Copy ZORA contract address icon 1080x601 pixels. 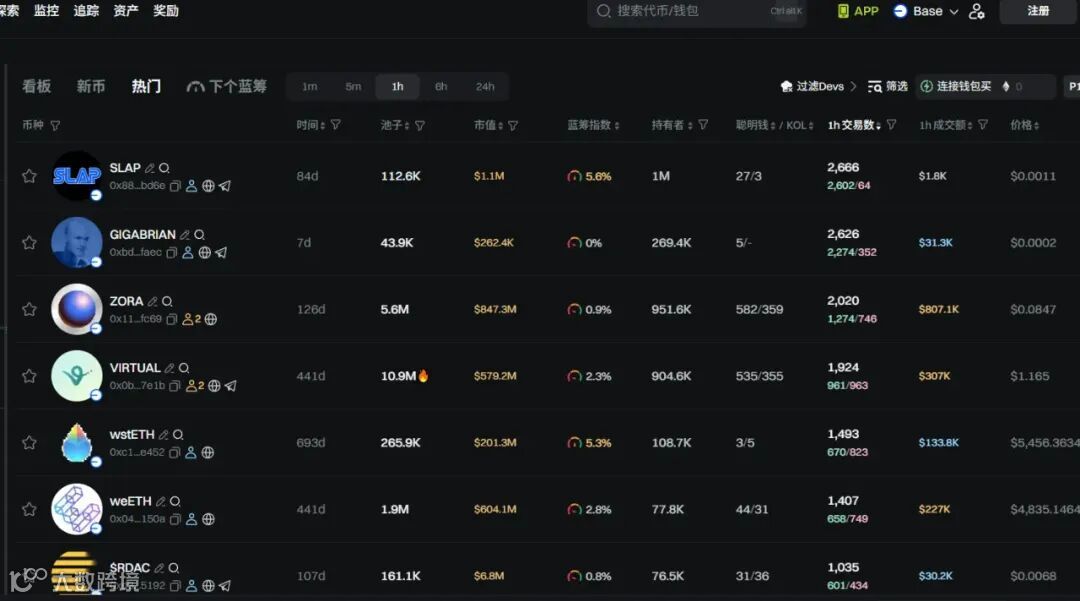[172, 319]
